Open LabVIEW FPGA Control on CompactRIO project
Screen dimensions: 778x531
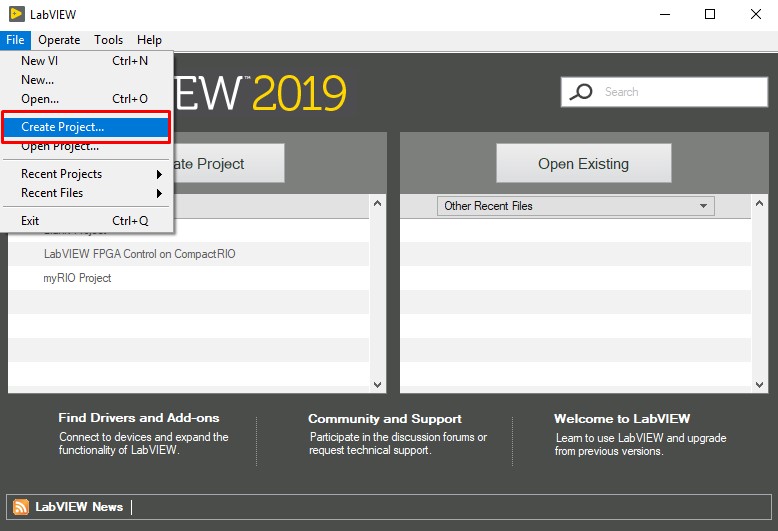(x=140, y=254)
